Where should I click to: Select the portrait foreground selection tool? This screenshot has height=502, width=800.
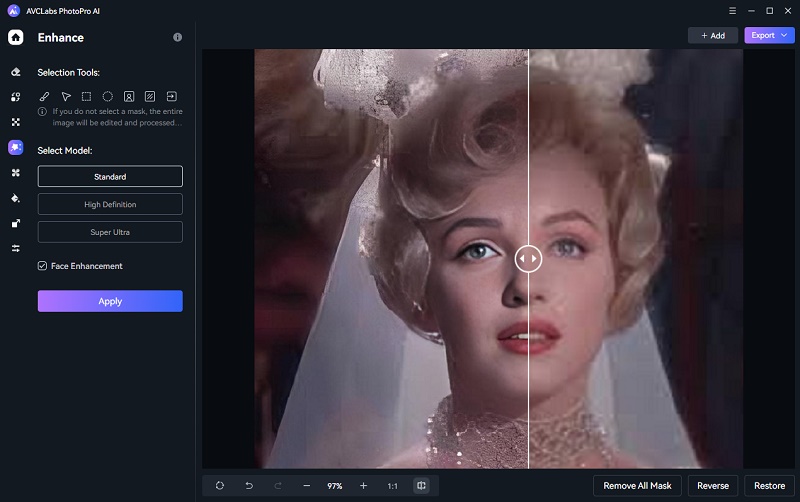point(129,96)
